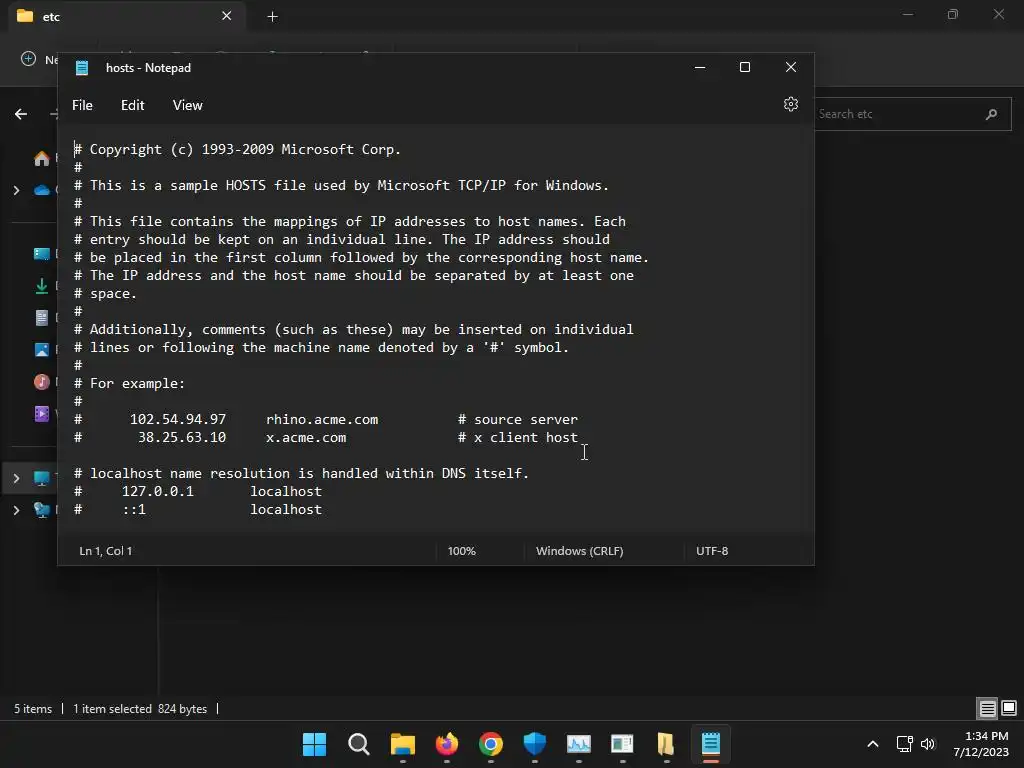Click the New plus icon in File Explorer
The width and height of the screenshot is (1024, 768).
point(28,59)
